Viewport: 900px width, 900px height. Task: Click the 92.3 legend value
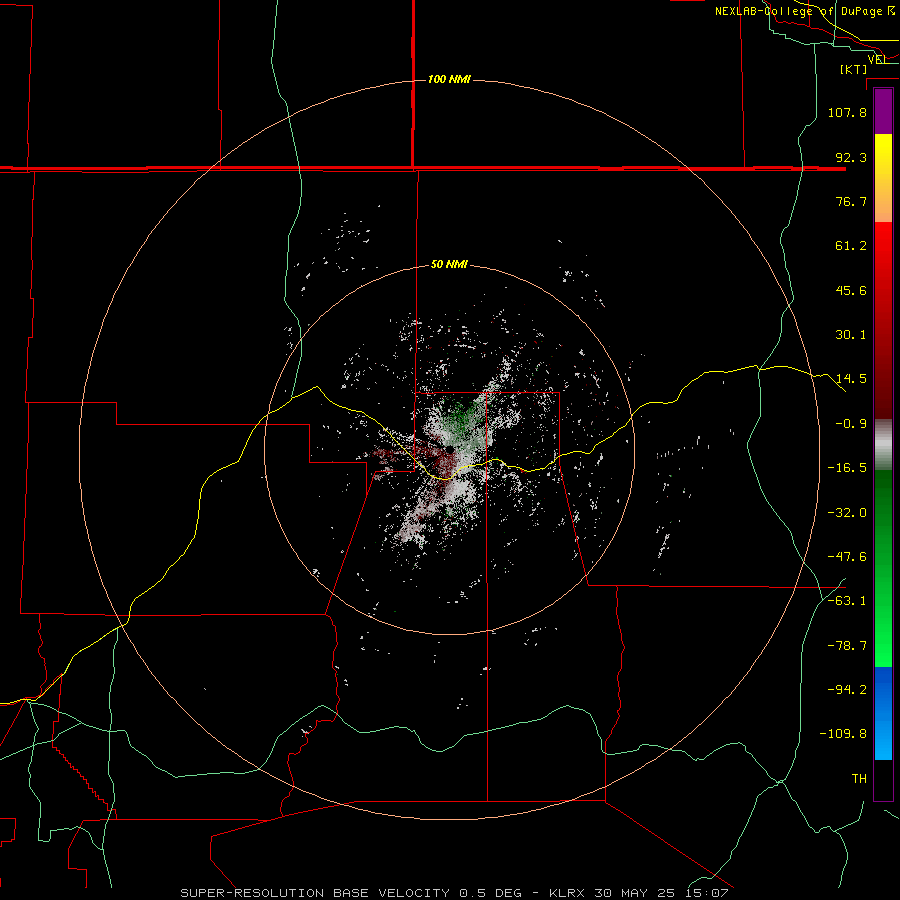[x=851, y=157]
